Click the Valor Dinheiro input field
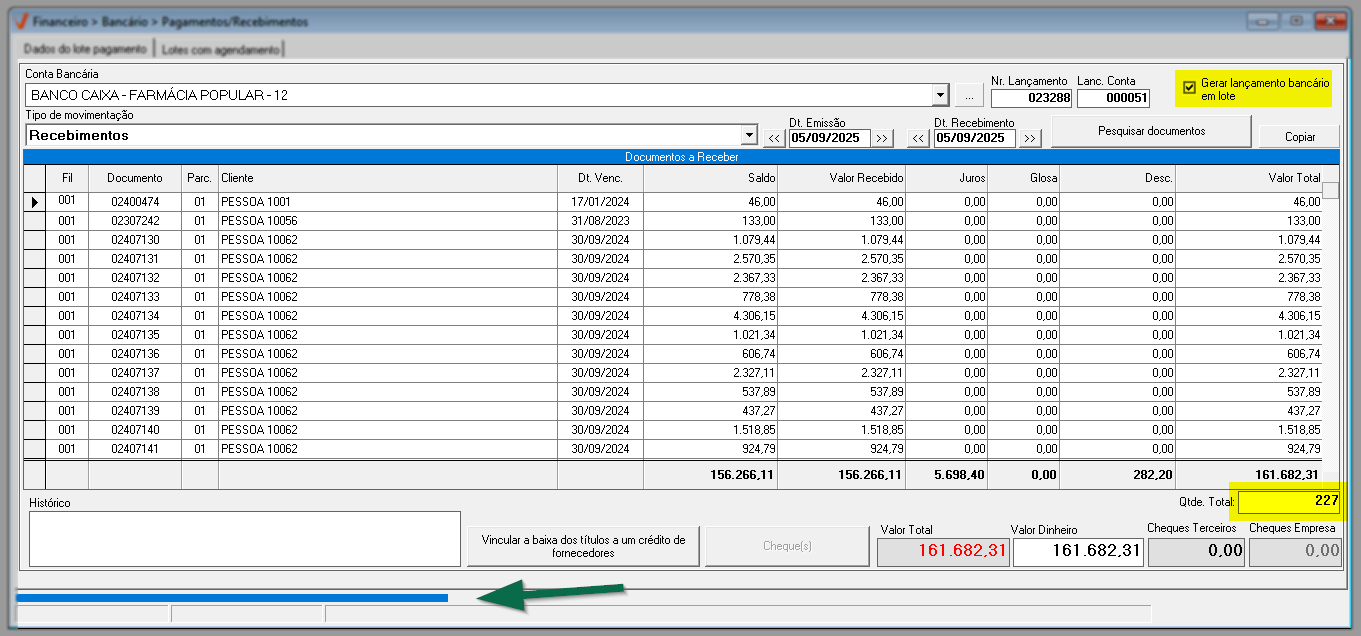1361x636 pixels. click(1077, 551)
